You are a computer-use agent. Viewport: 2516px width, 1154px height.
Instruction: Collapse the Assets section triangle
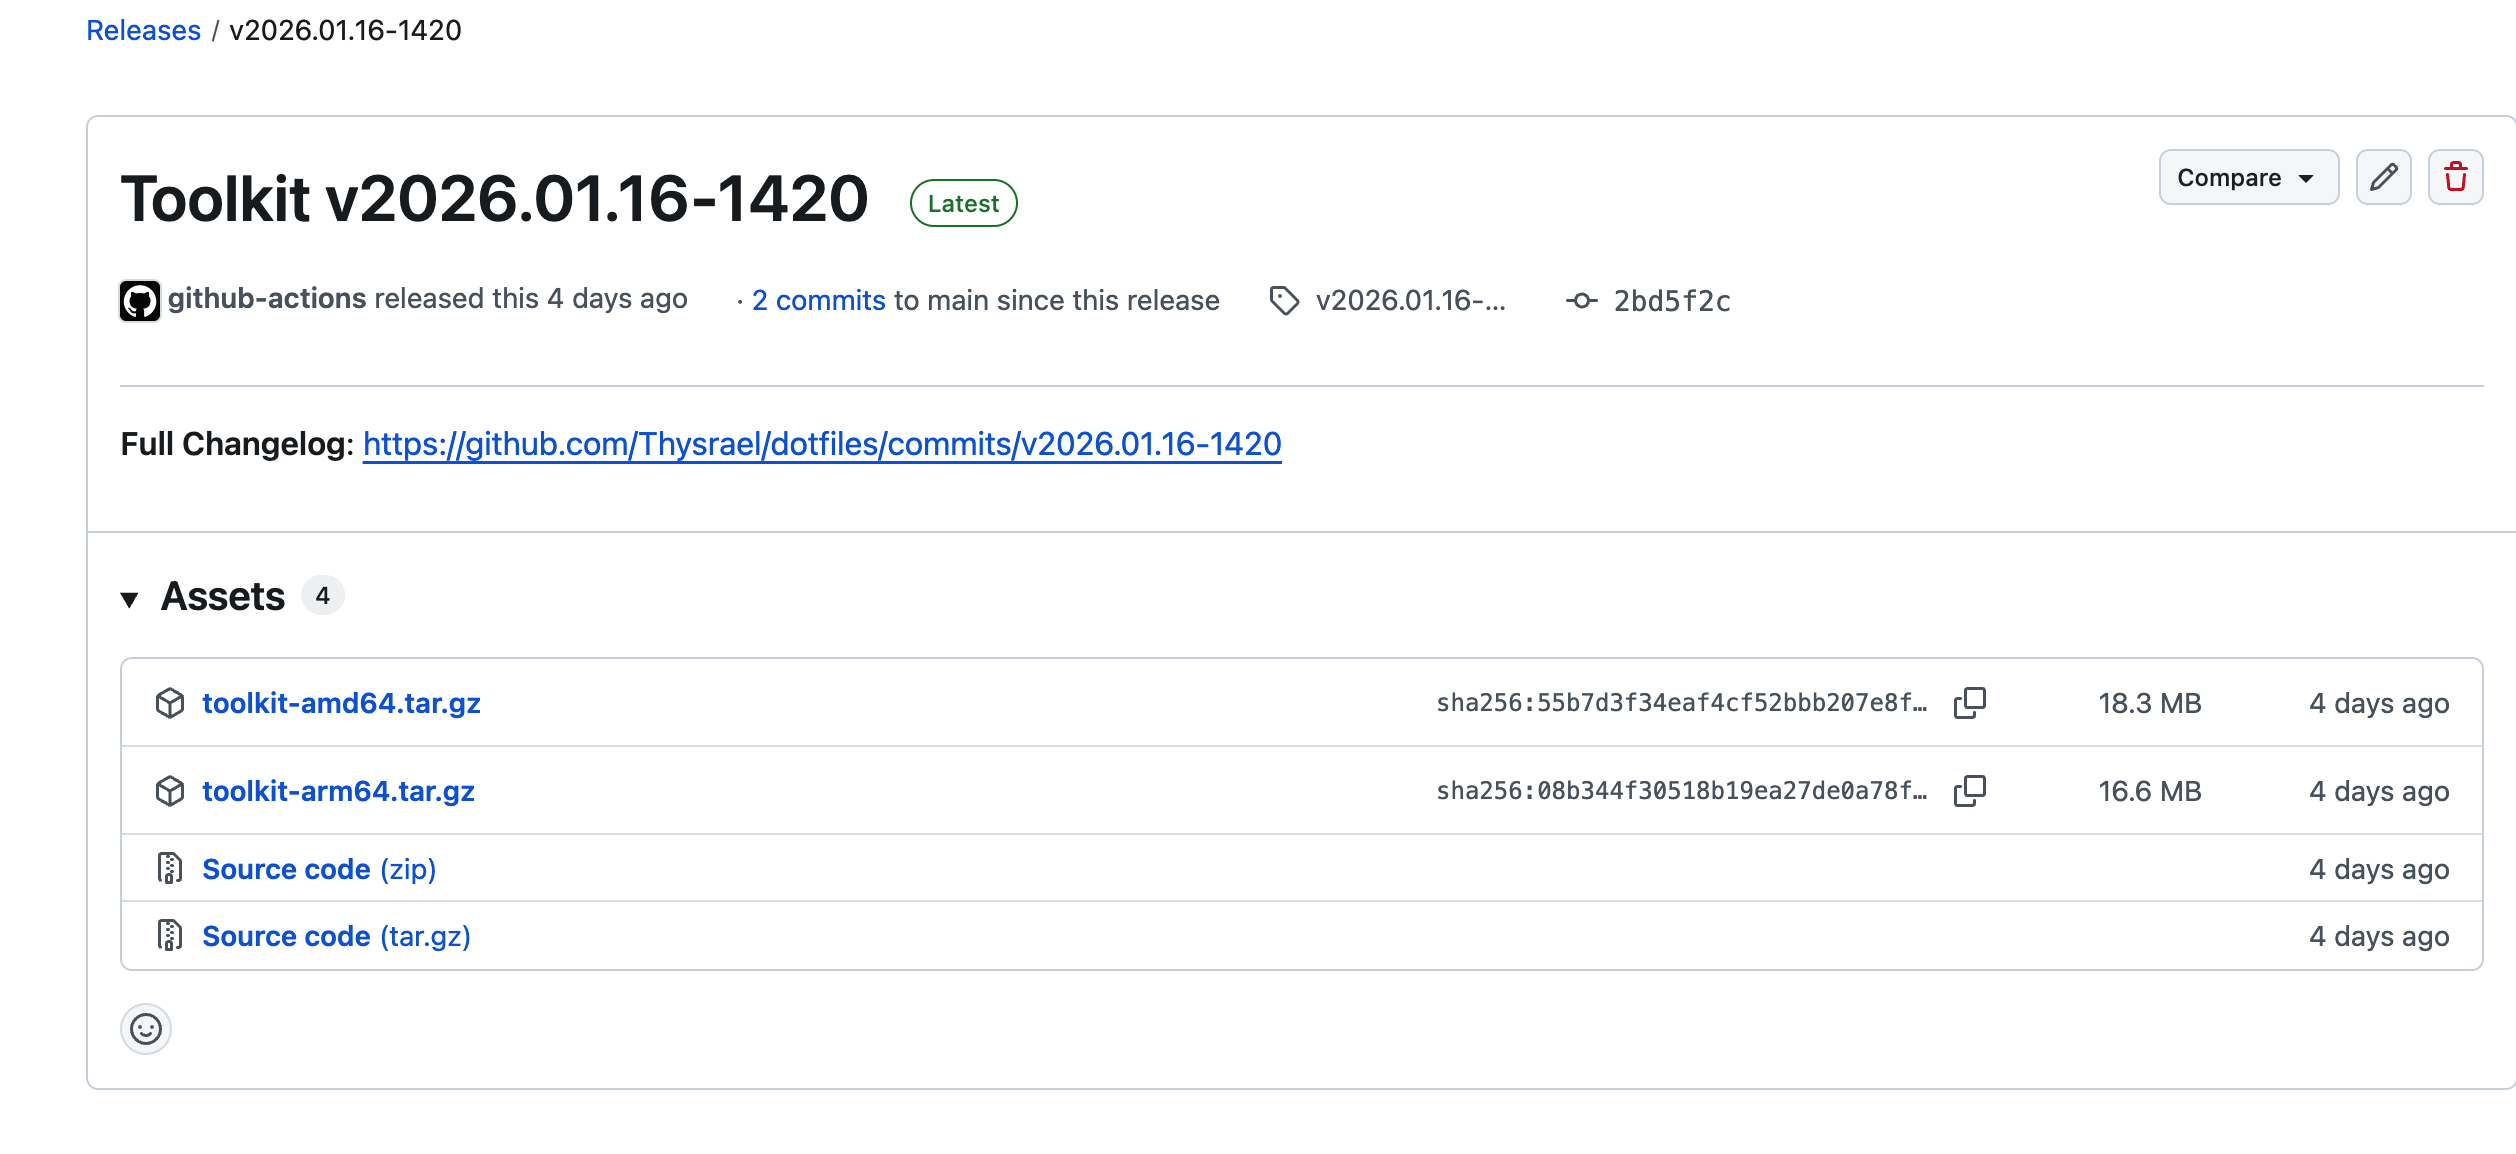pyautogui.click(x=129, y=599)
